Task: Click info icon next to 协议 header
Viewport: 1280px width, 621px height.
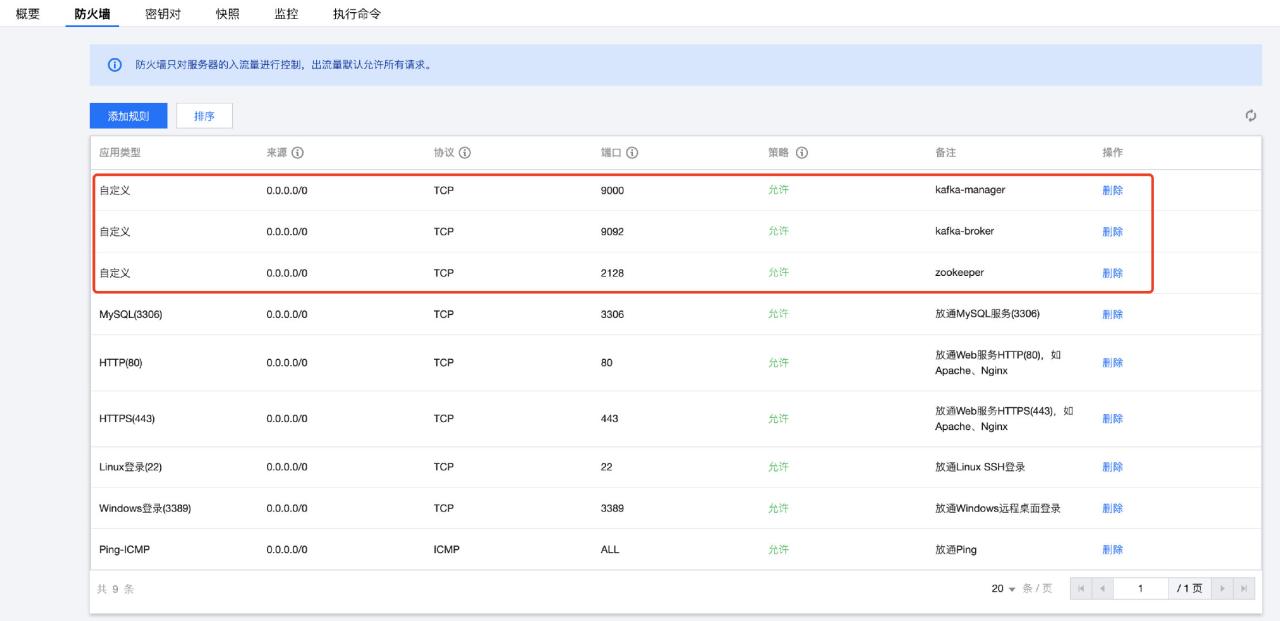Action: click(x=465, y=153)
